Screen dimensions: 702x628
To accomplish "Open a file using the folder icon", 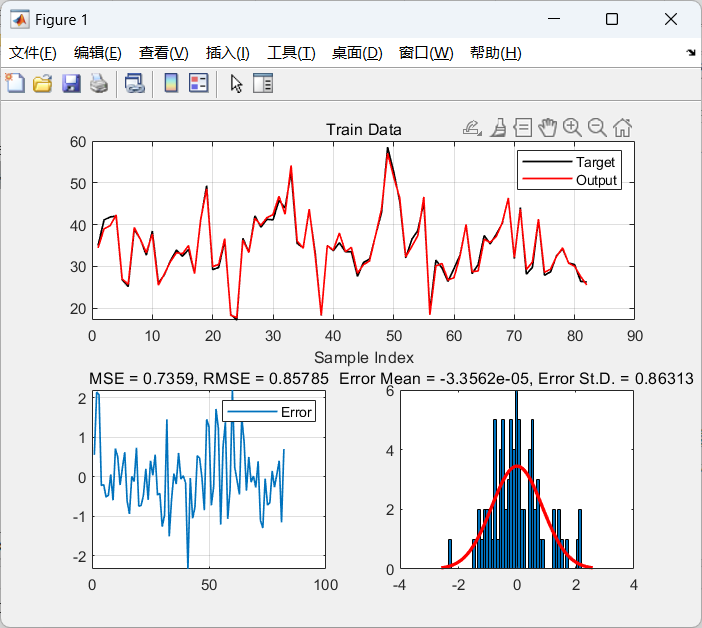I will pyautogui.click(x=42, y=84).
